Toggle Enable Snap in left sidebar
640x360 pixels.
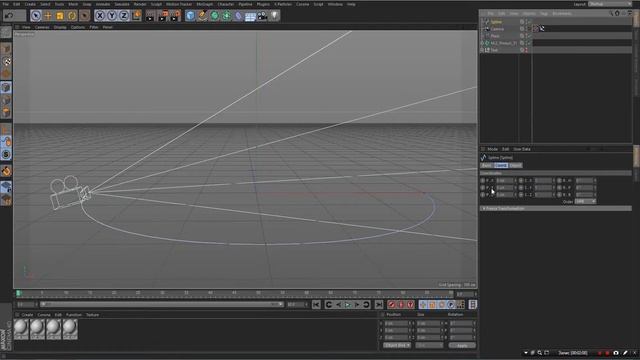click(x=6, y=171)
